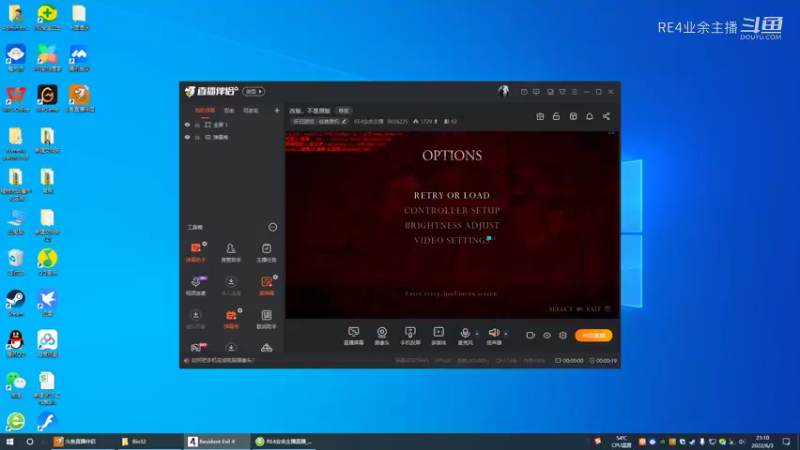Click the unlock icon above preview
800x450 pixels.
coord(556,116)
